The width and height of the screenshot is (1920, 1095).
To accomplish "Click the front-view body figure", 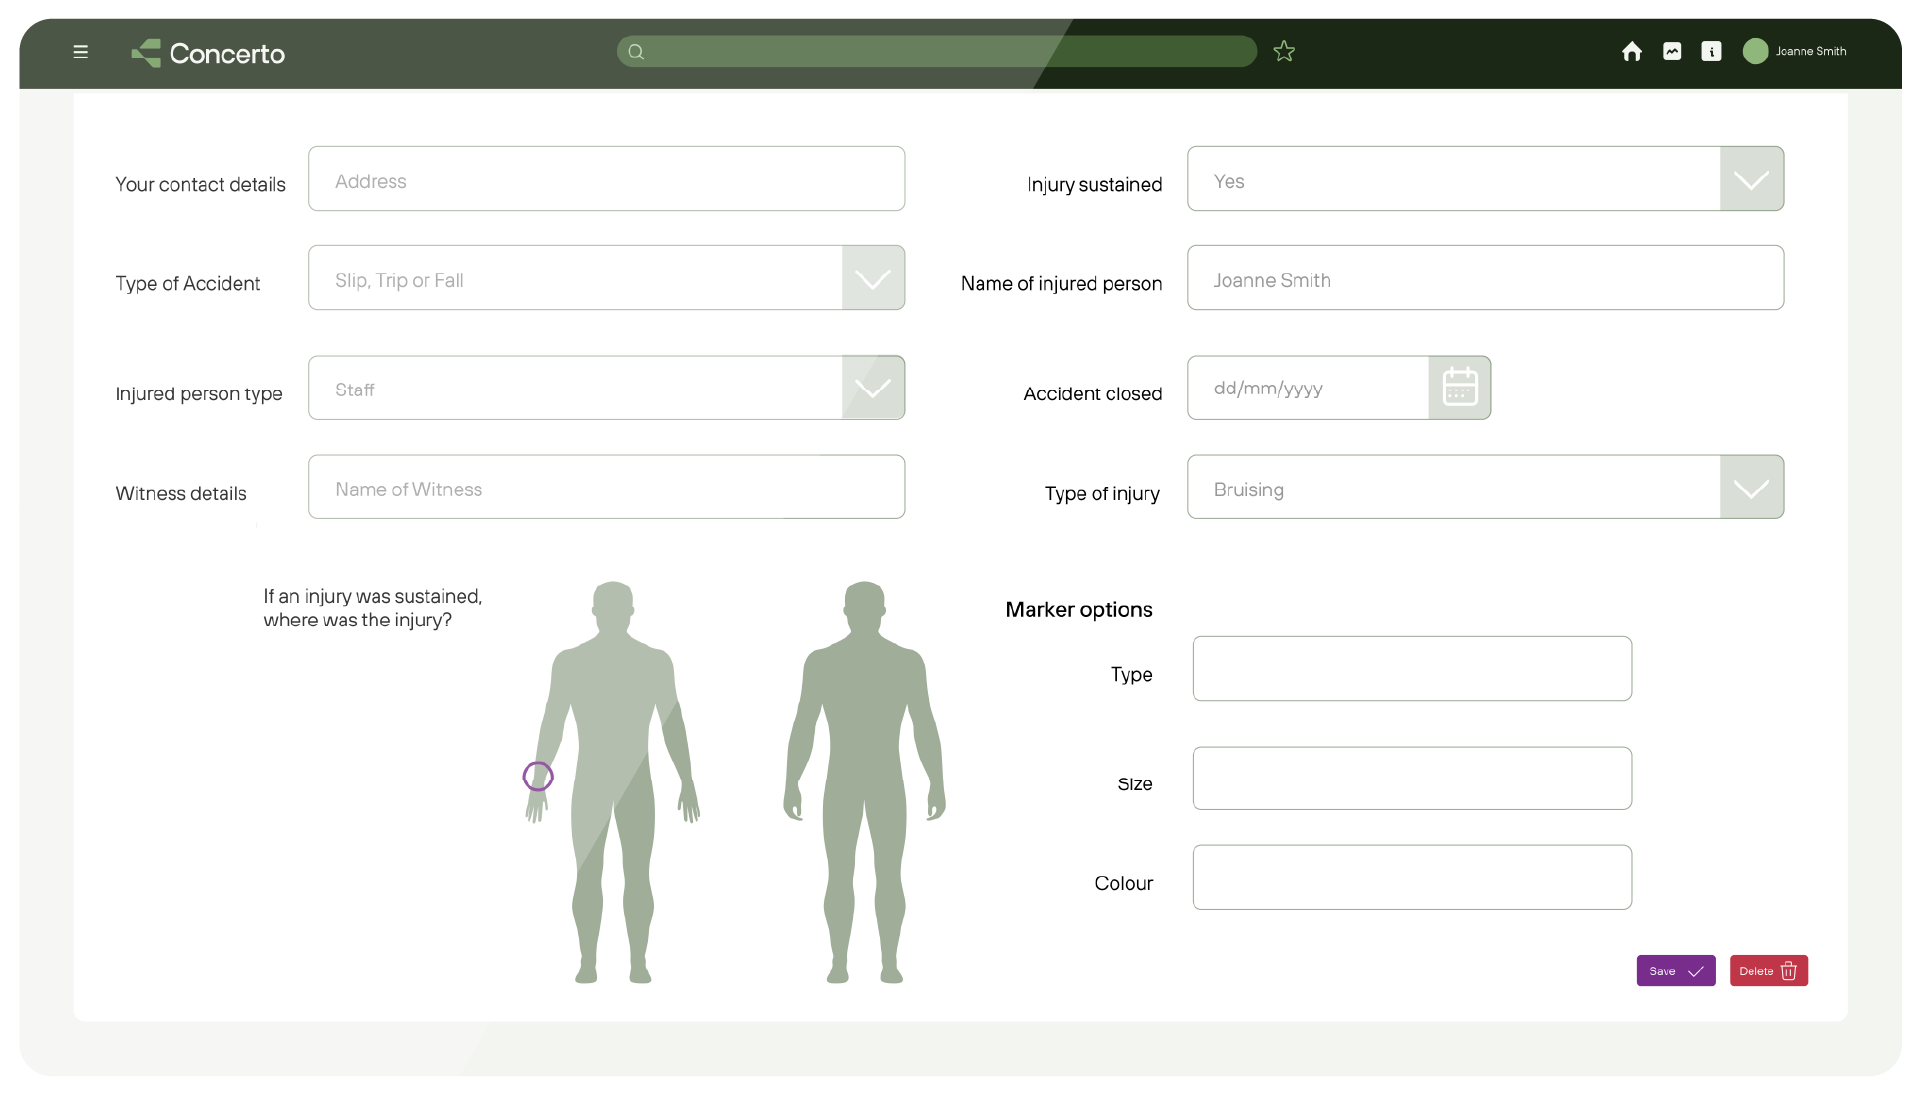I will click(613, 782).
